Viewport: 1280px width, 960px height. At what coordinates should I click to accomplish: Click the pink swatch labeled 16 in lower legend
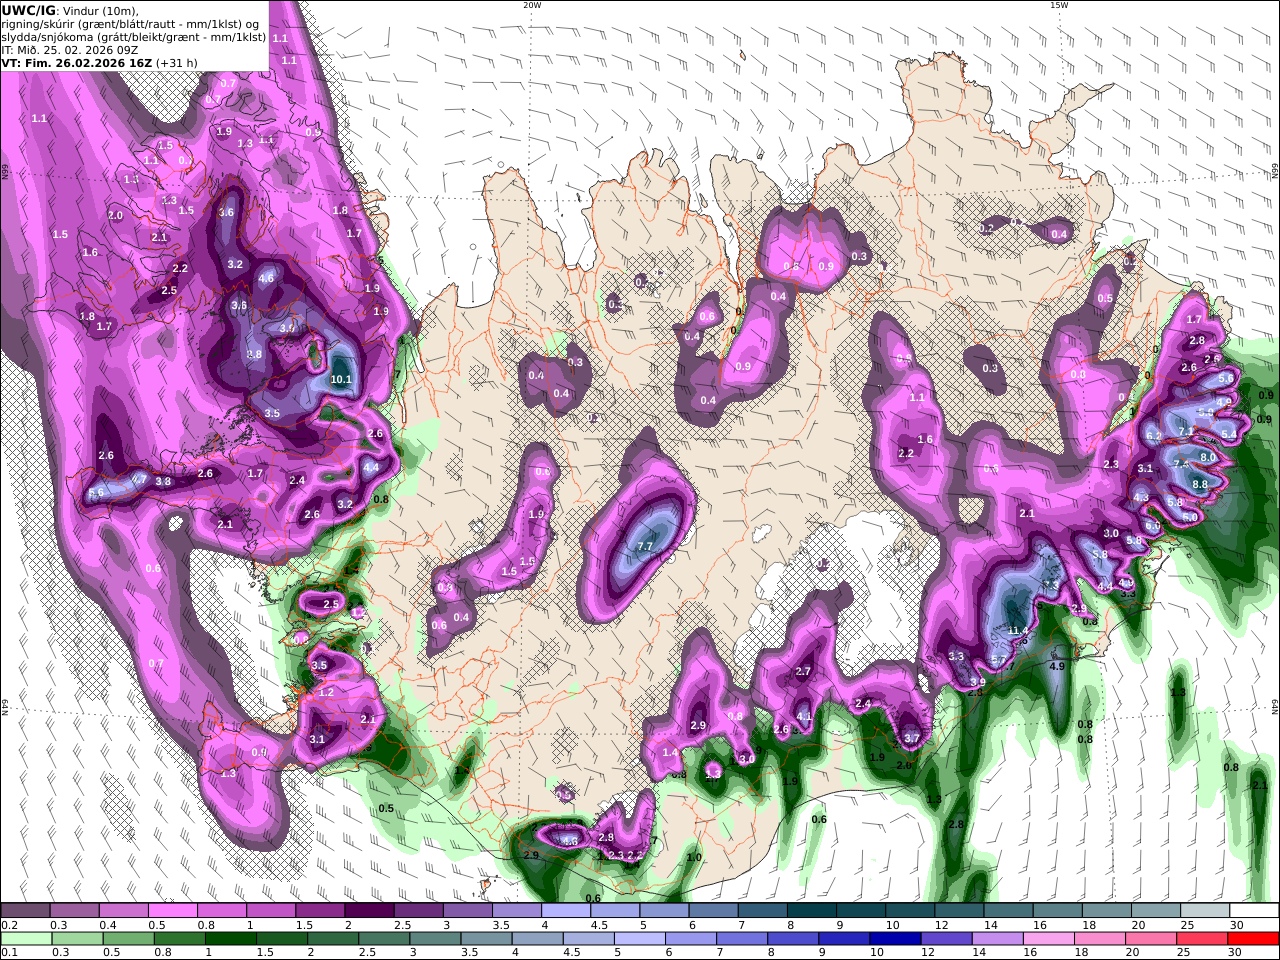pyautogui.click(x=1049, y=939)
